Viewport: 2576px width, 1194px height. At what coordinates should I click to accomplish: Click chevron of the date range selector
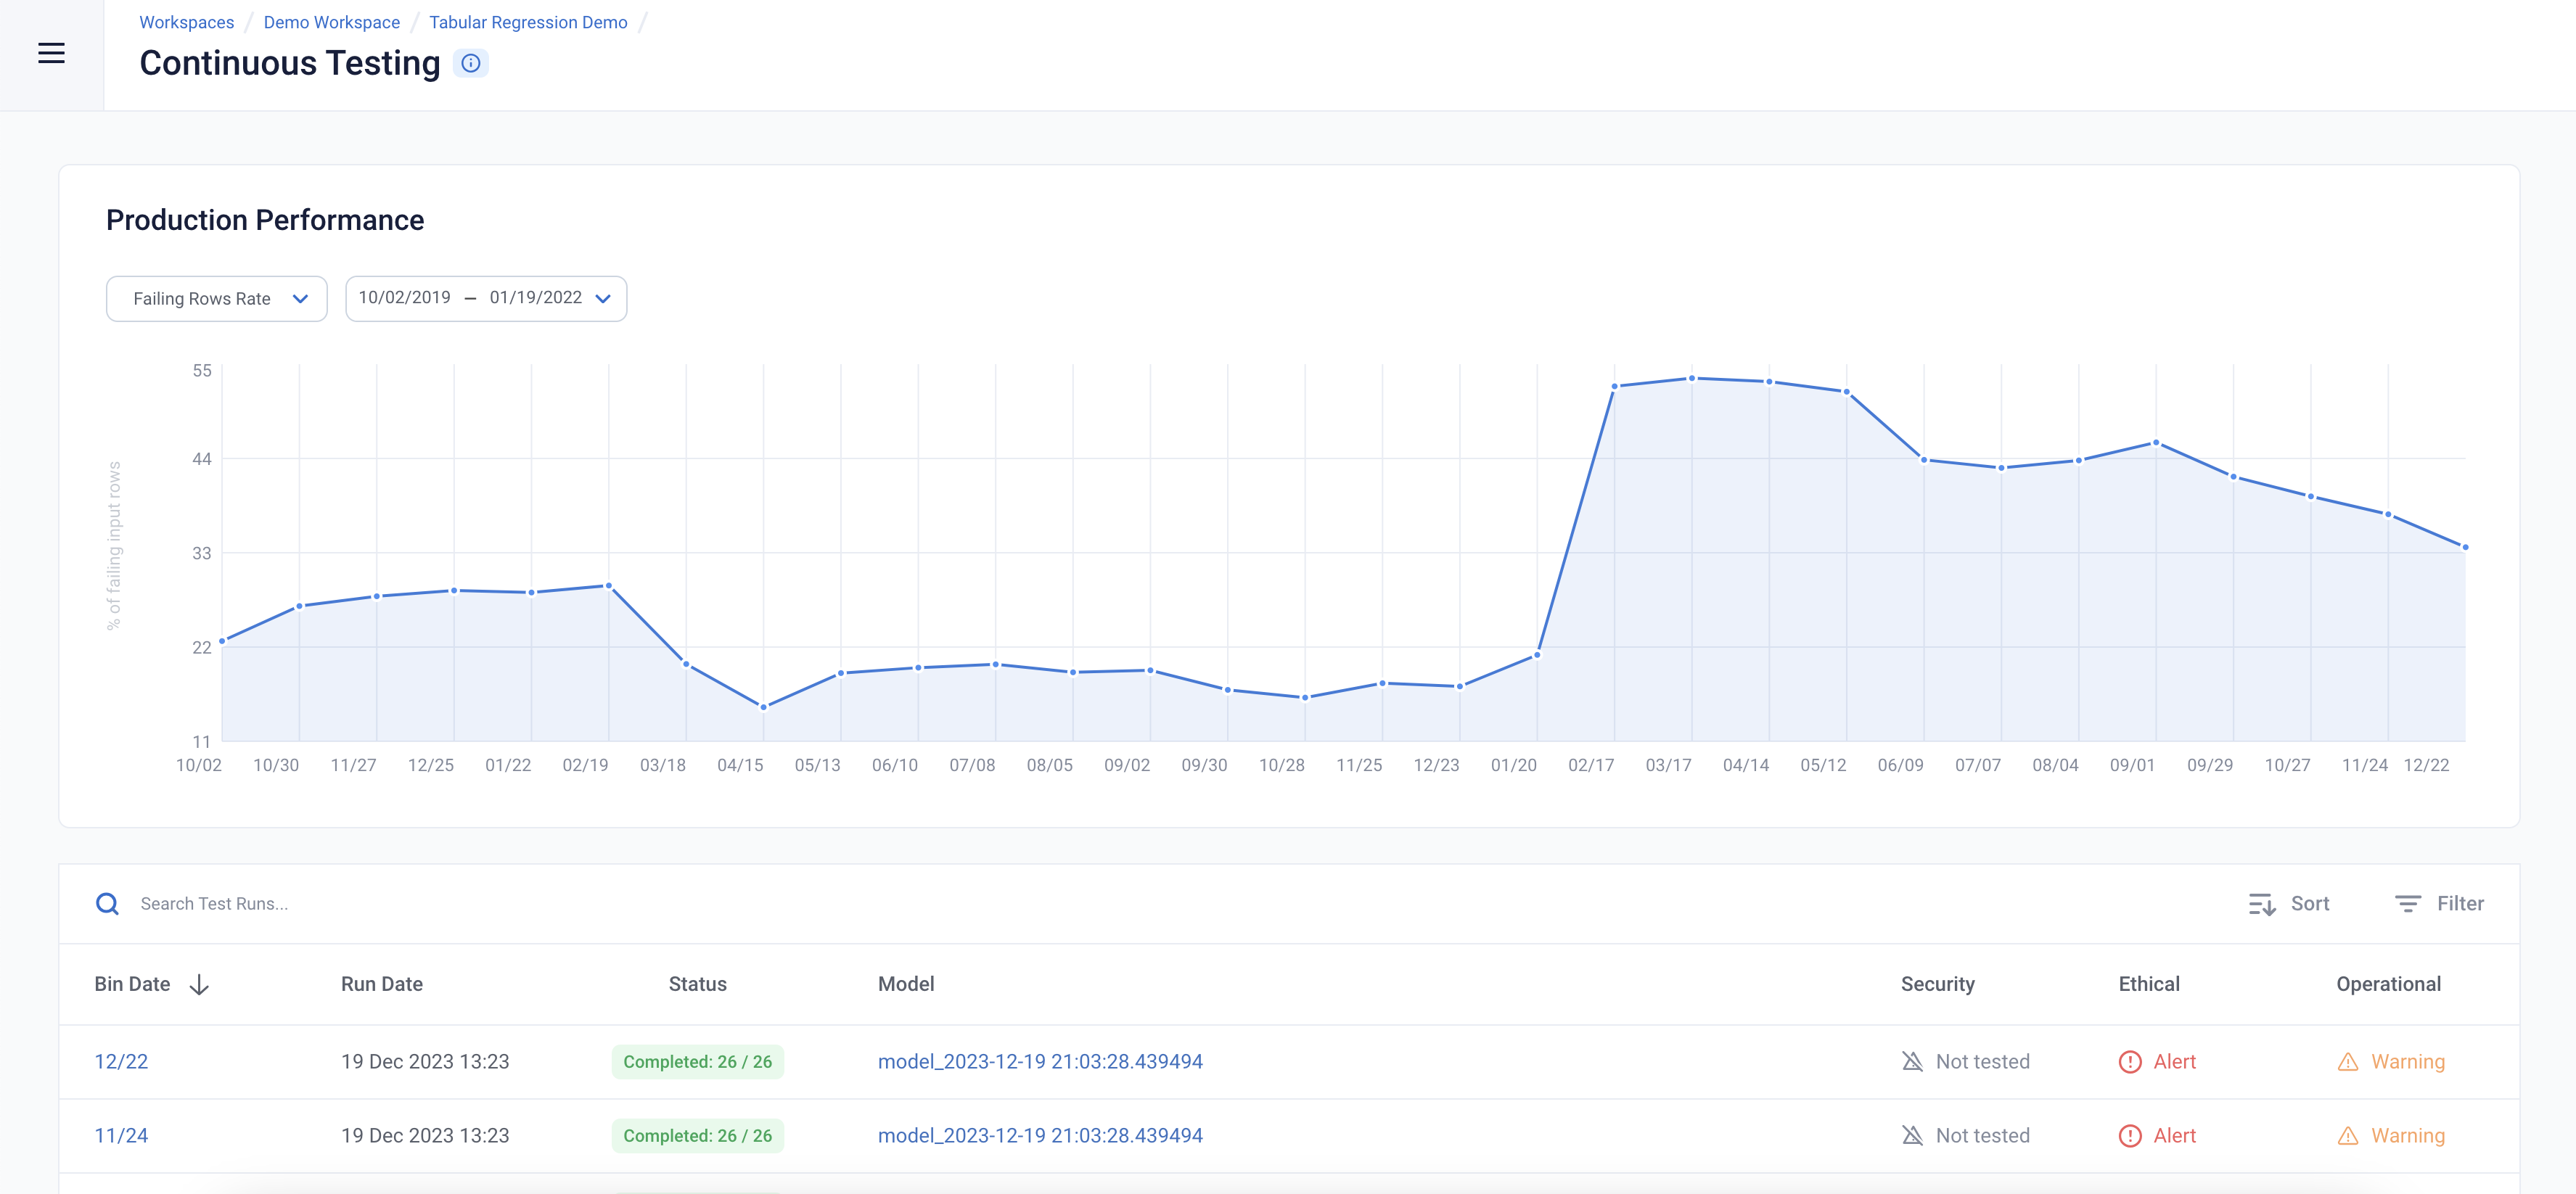click(603, 298)
